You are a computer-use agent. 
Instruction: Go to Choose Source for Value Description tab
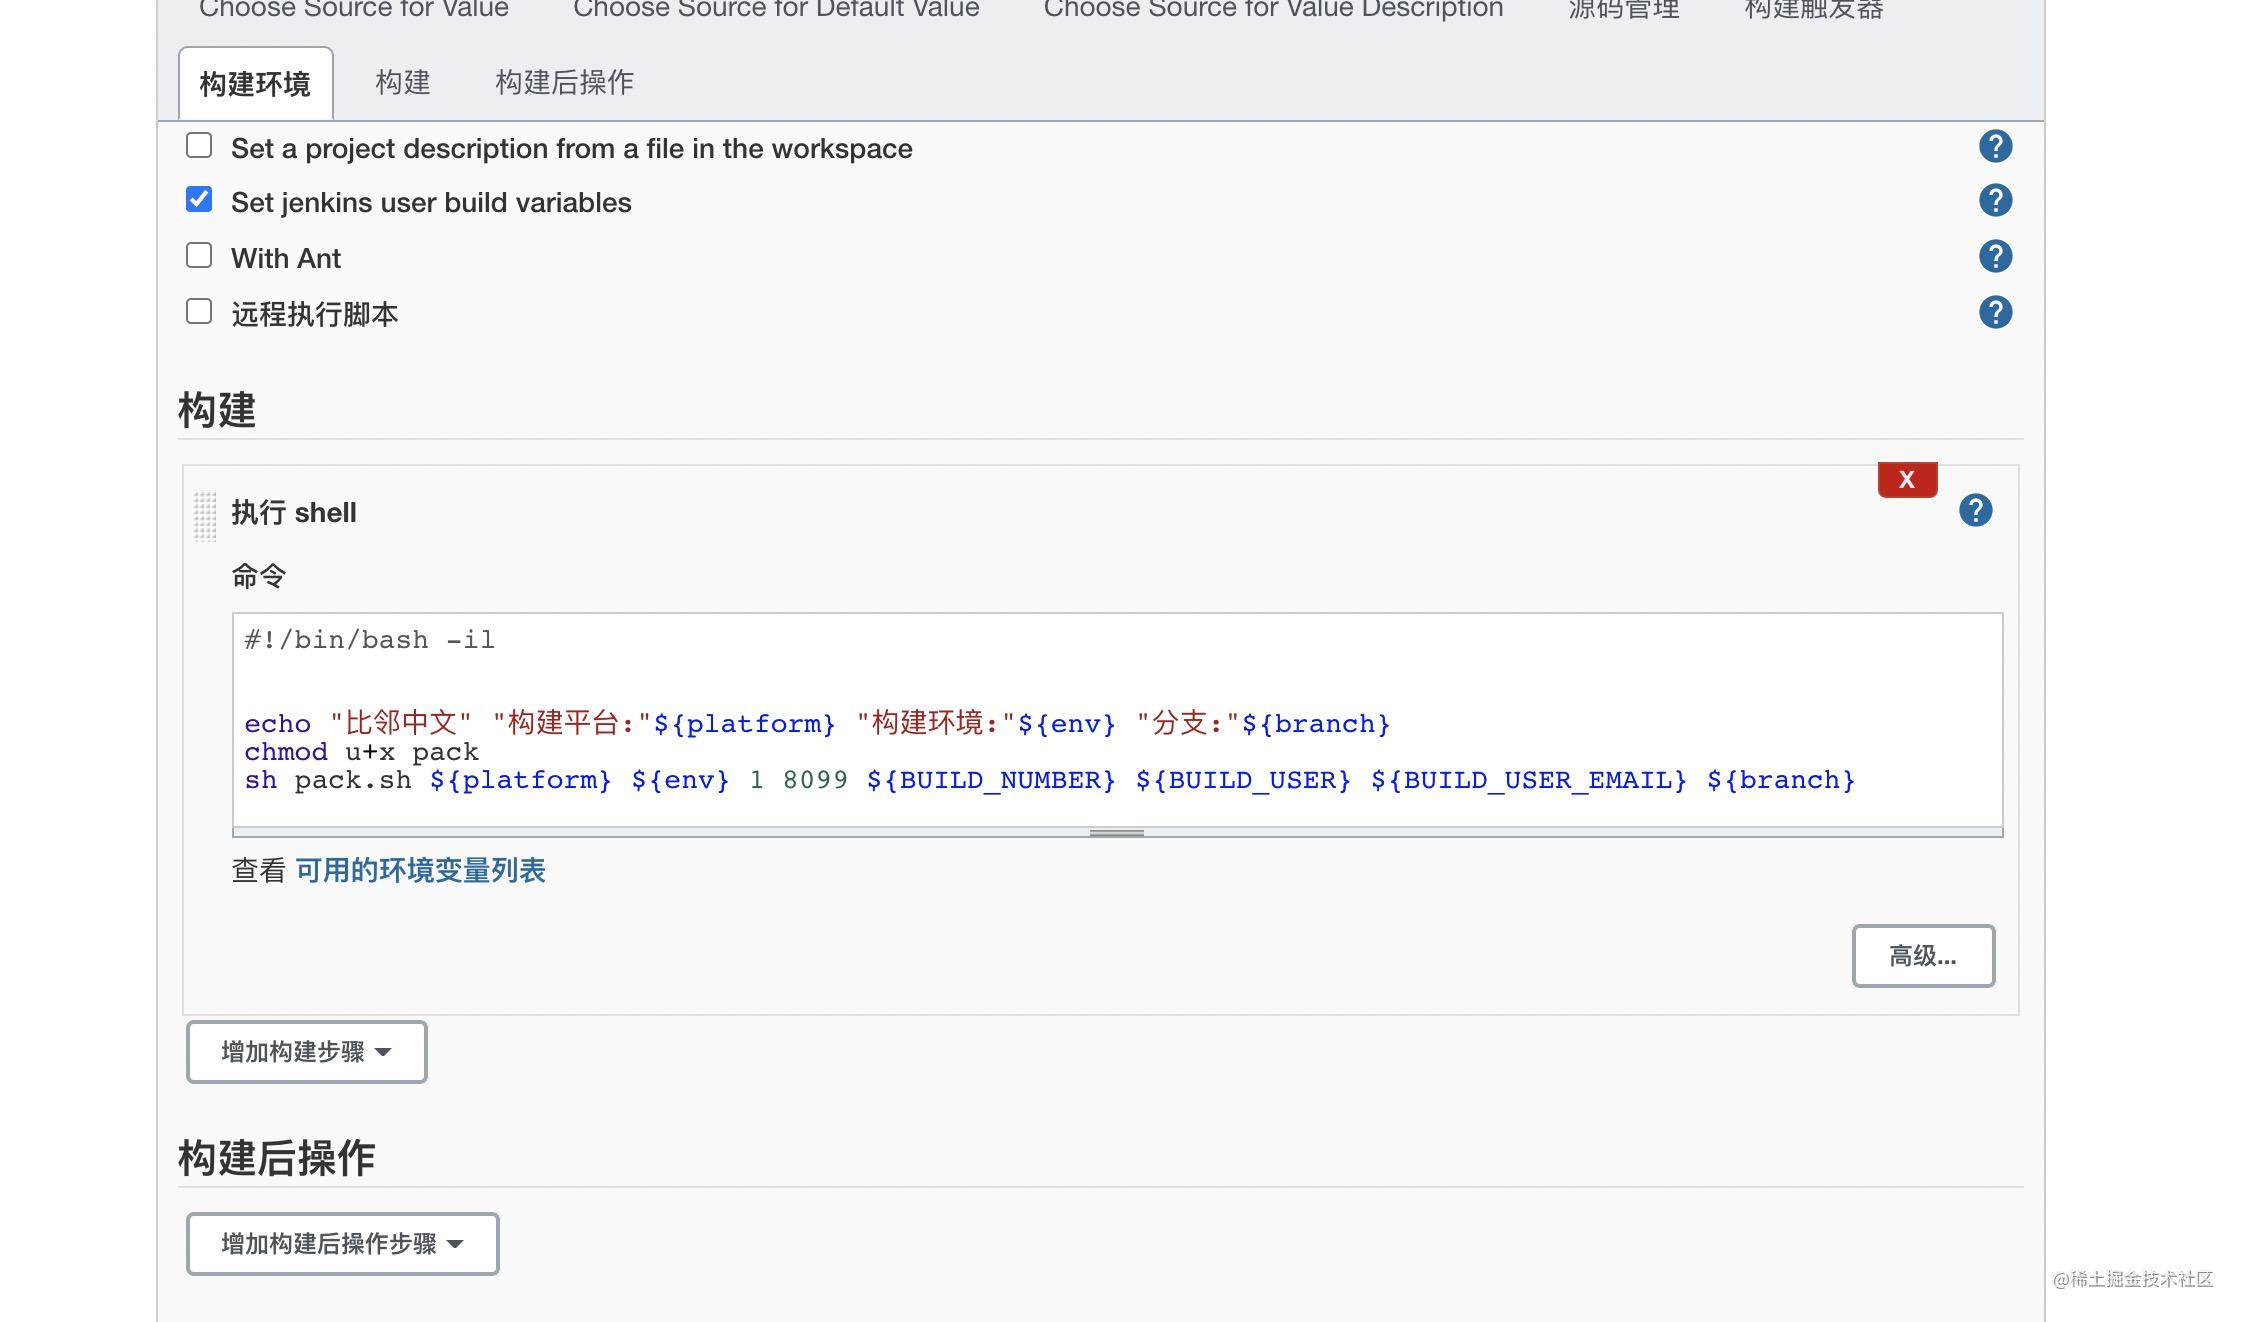1273,9
